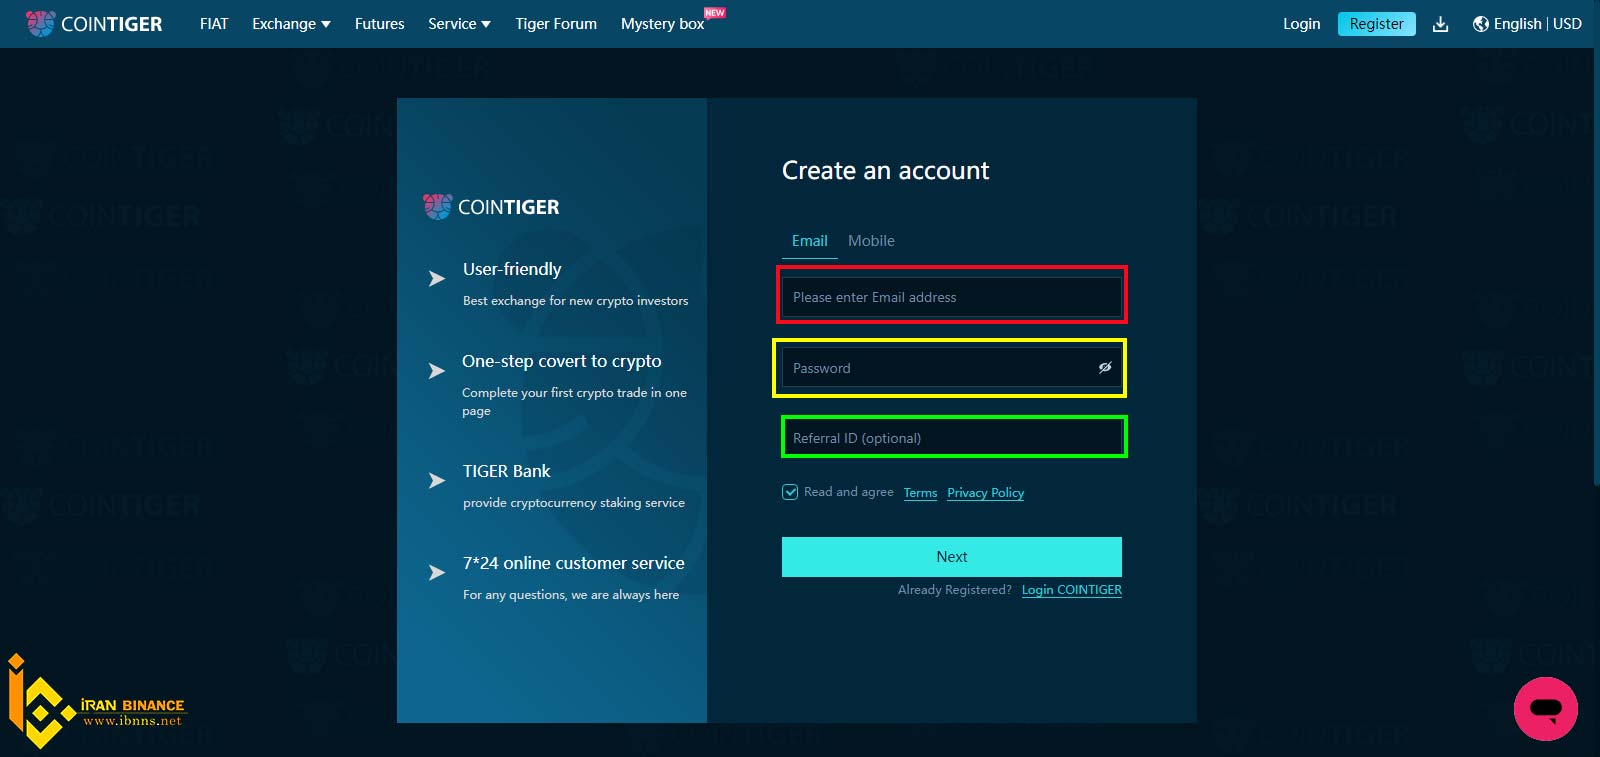
Task: Click the CoinTiger logo in left panel
Action: tap(491, 207)
